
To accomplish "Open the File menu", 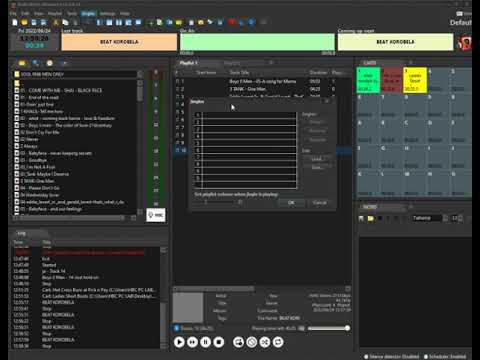I will (13, 14).
